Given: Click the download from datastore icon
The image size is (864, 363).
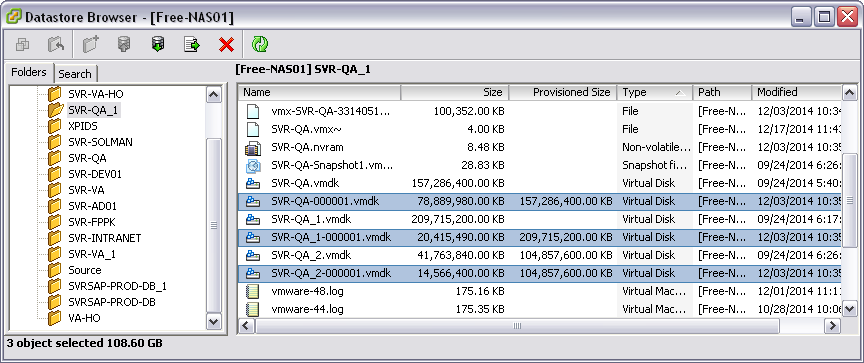Looking at the screenshot, I should point(158,45).
